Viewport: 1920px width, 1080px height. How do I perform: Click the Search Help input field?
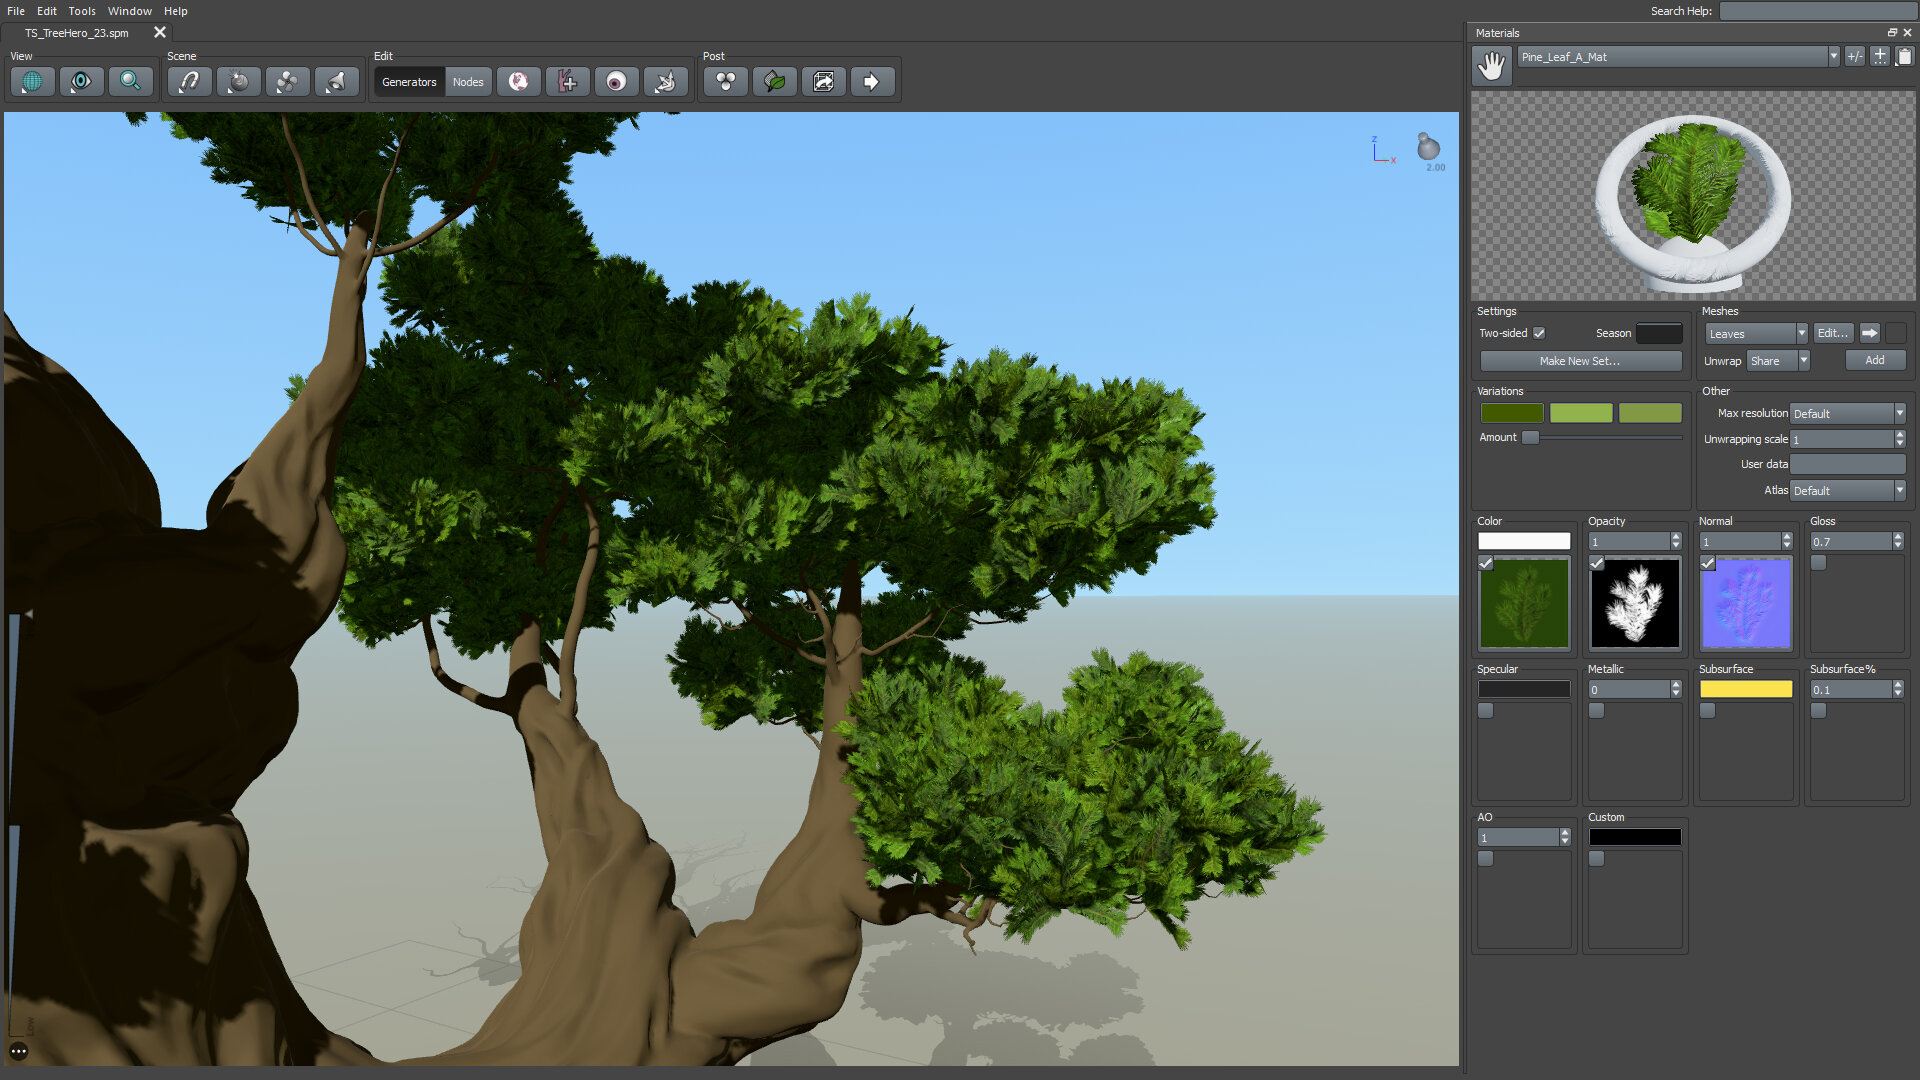coord(1817,11)
